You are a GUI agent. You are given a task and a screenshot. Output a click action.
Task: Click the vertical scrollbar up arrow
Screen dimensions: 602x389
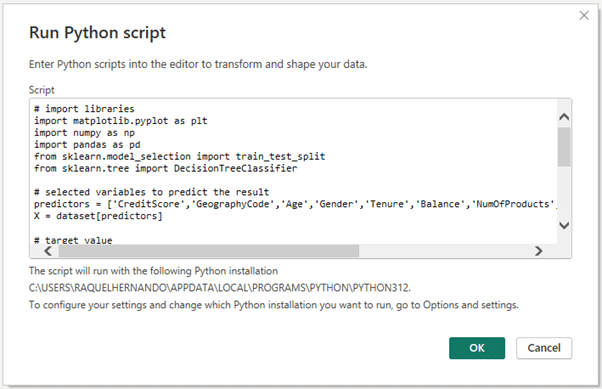click(564, 117)
